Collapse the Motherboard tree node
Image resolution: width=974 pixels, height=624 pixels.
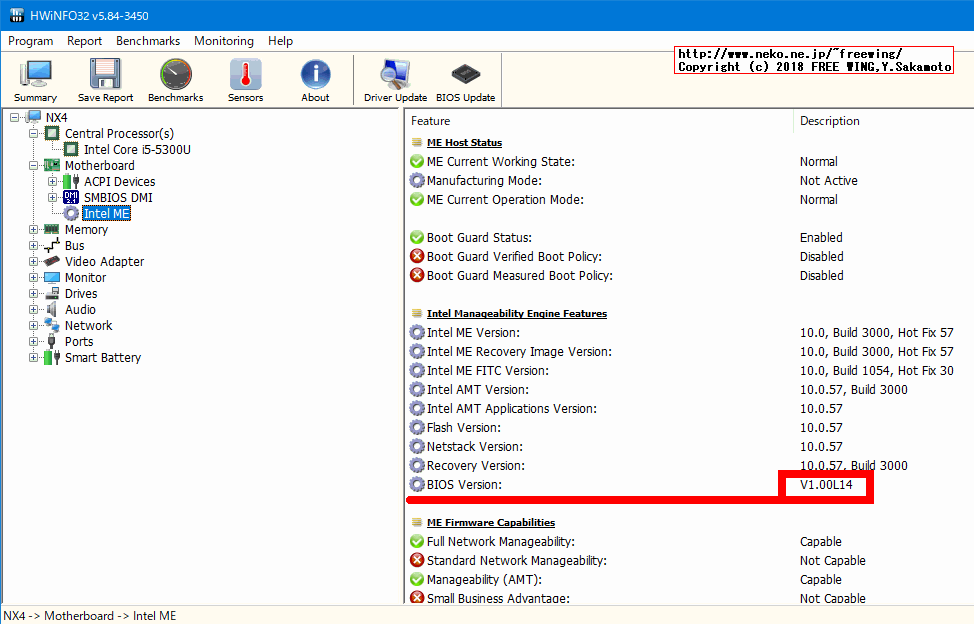(34, 165)
